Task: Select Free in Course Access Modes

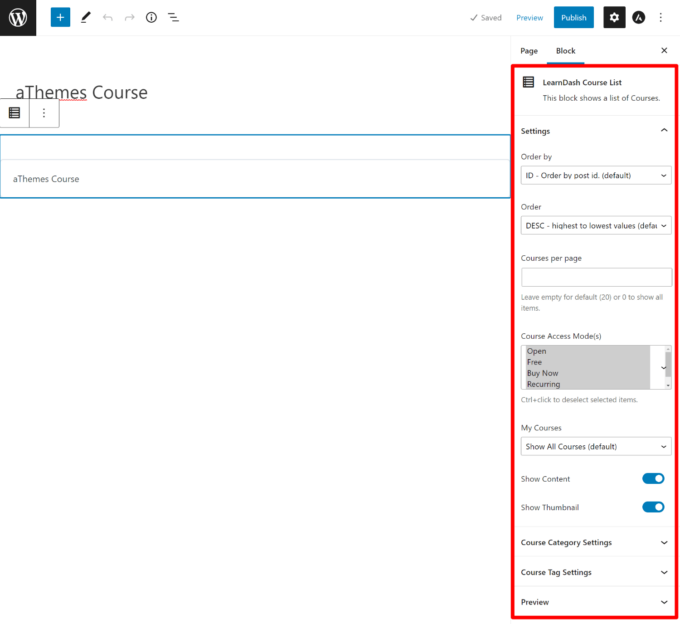Action: [x=588, y=362]
